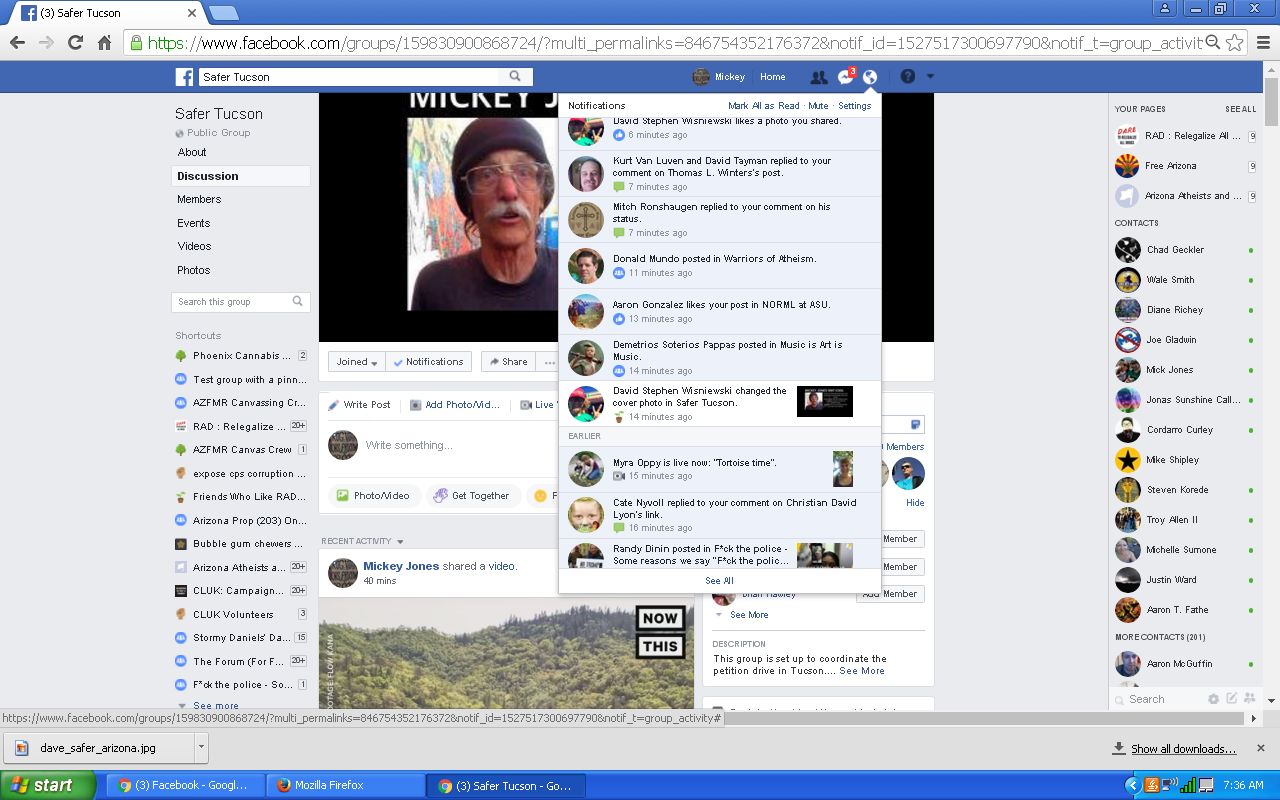Toggle the group Notifications button
1280x800 pixels.
[x=428, y=362]
